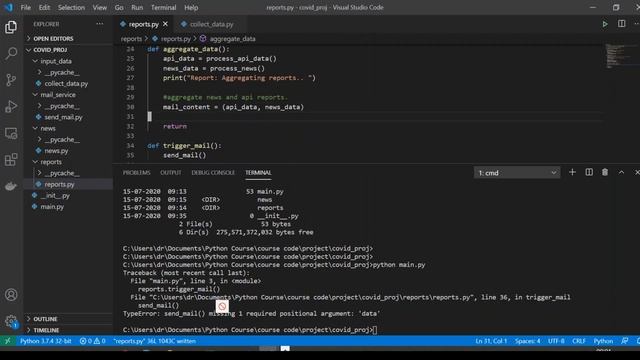Split the editor to the right

click(x=621, y=24)
